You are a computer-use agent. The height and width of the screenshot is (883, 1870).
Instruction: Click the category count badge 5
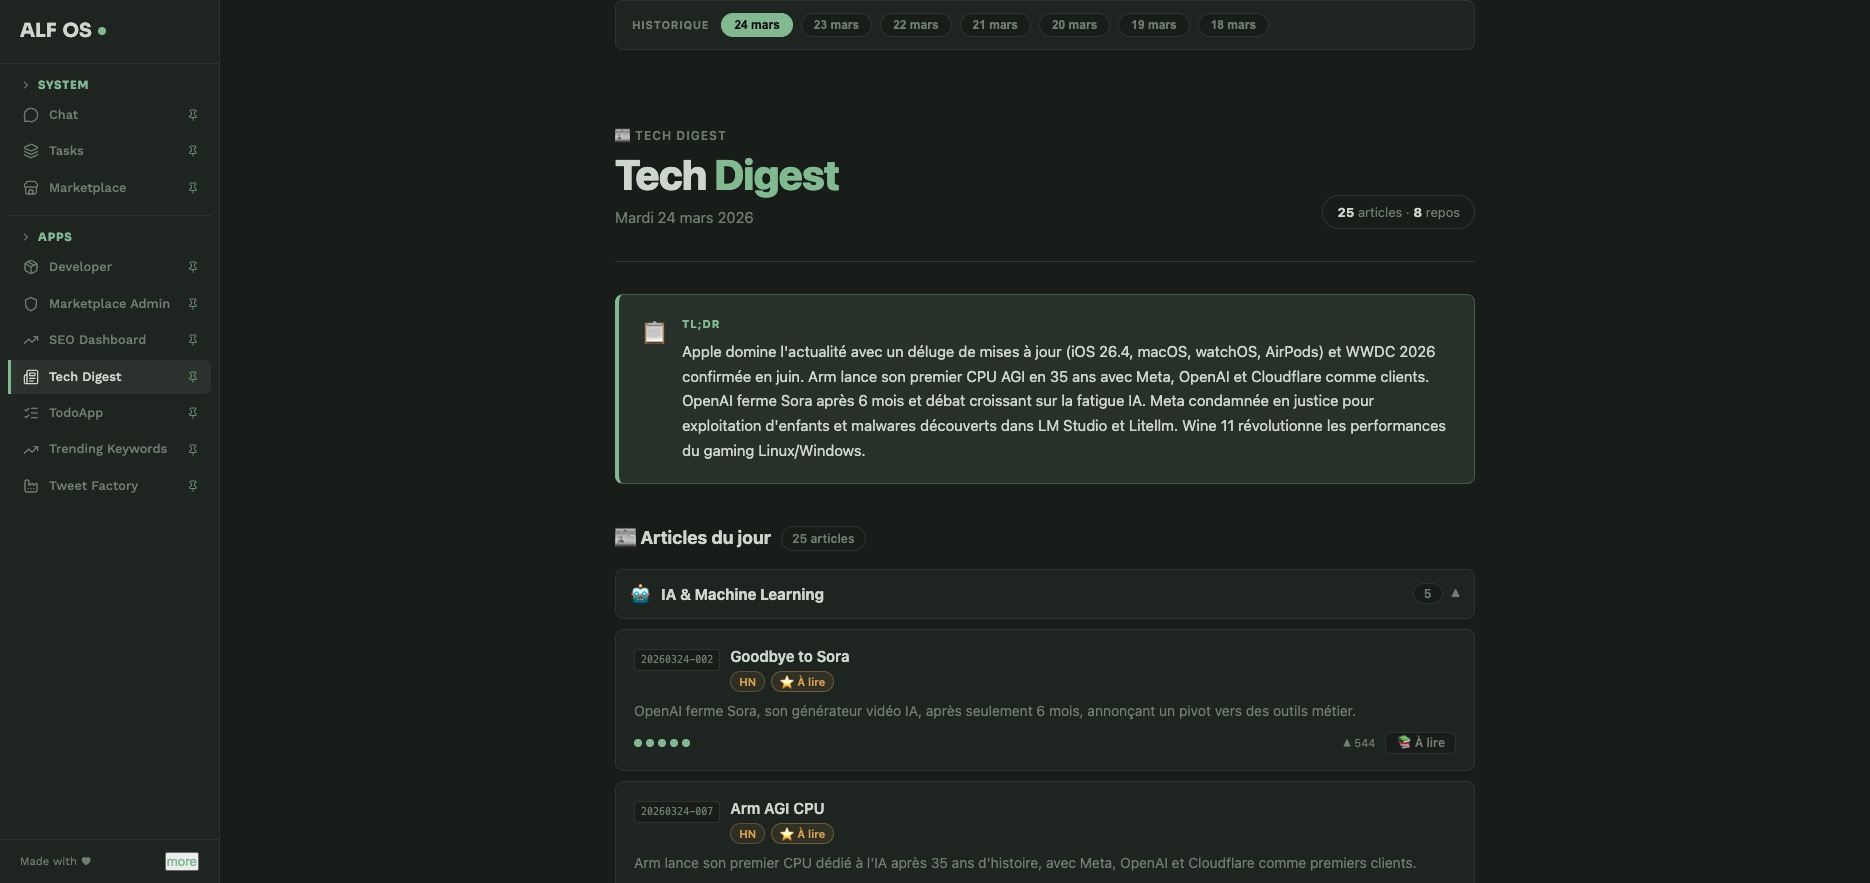click(1427, 594)
